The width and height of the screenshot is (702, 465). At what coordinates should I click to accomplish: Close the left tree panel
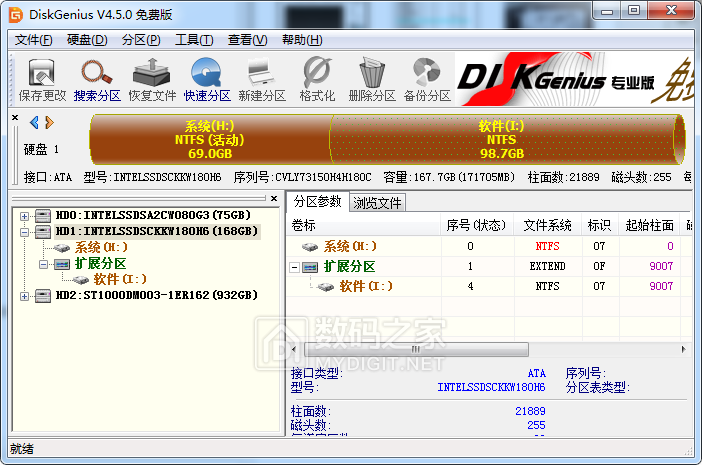pyautogui.click(x=274, y=198)
